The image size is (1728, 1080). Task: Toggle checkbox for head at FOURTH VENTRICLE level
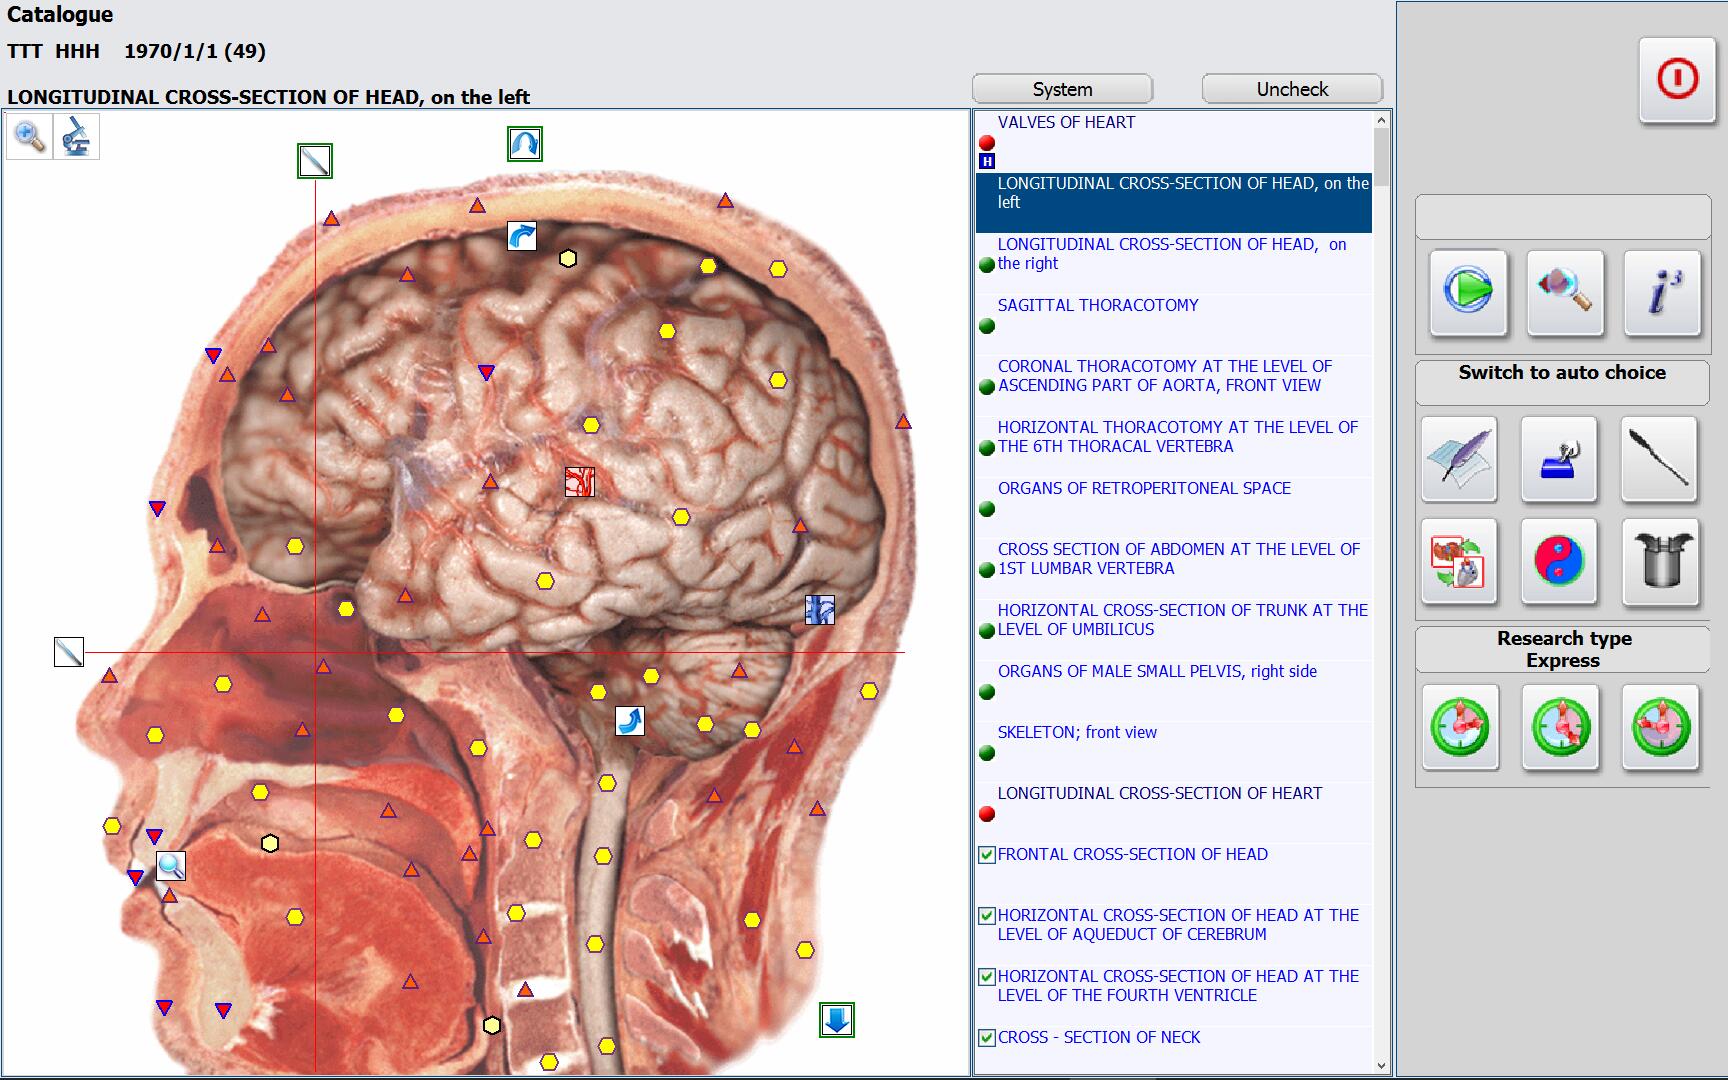click(987, 977)
